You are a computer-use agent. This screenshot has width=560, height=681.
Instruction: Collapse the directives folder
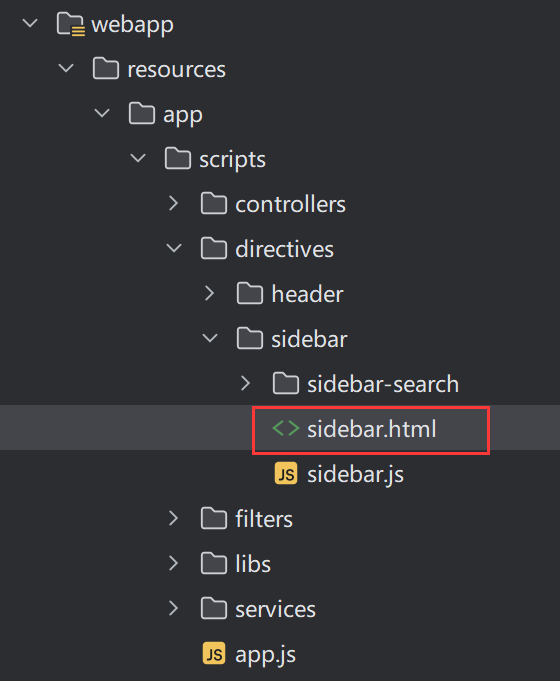174,248
